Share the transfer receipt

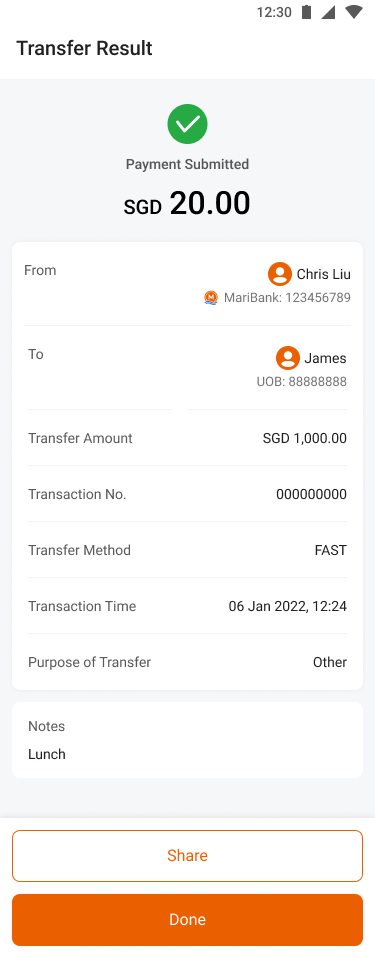coord(188,855)
